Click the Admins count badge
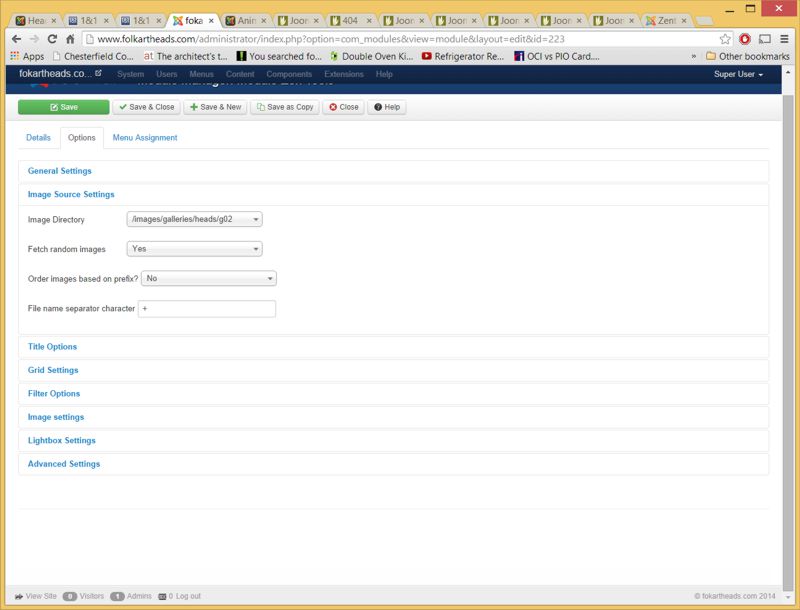Viewport: 800px width, 610px height. pos(117,596)
